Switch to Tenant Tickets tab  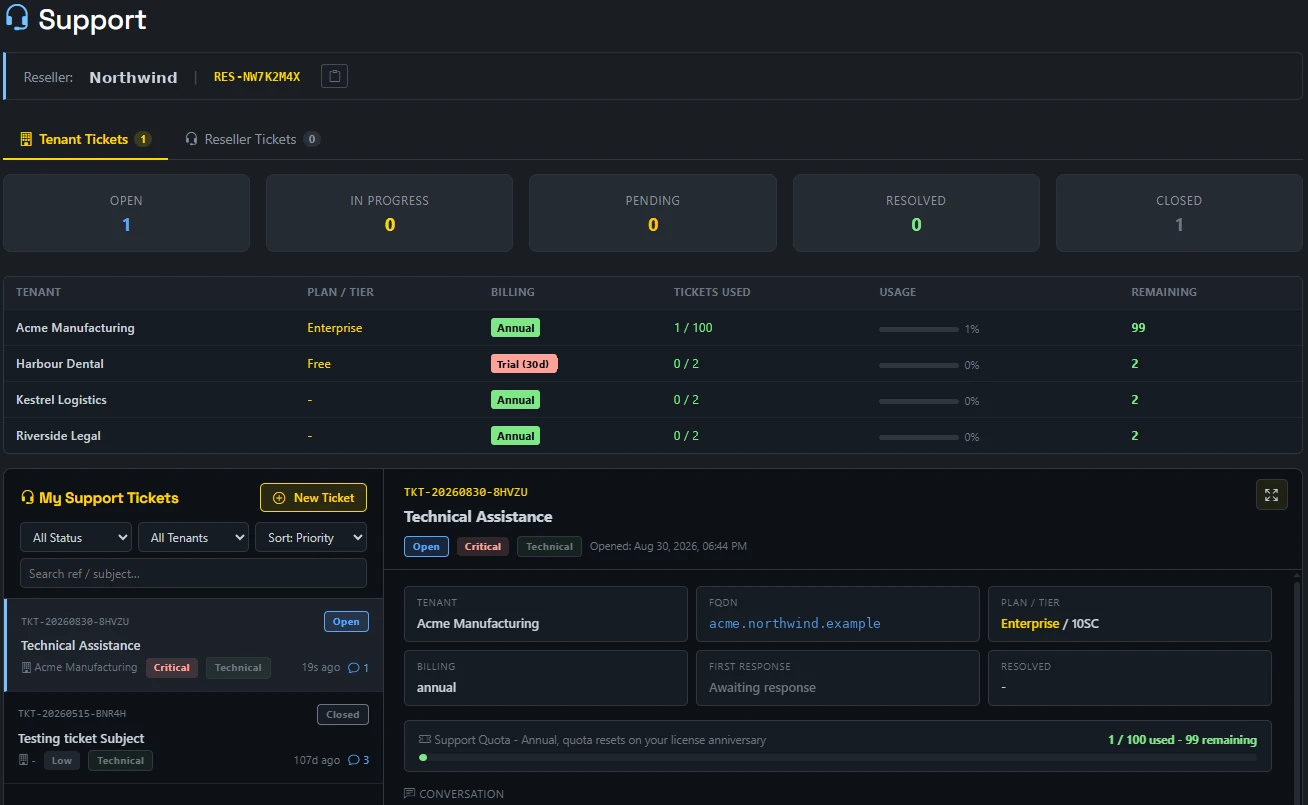point(85,139)
